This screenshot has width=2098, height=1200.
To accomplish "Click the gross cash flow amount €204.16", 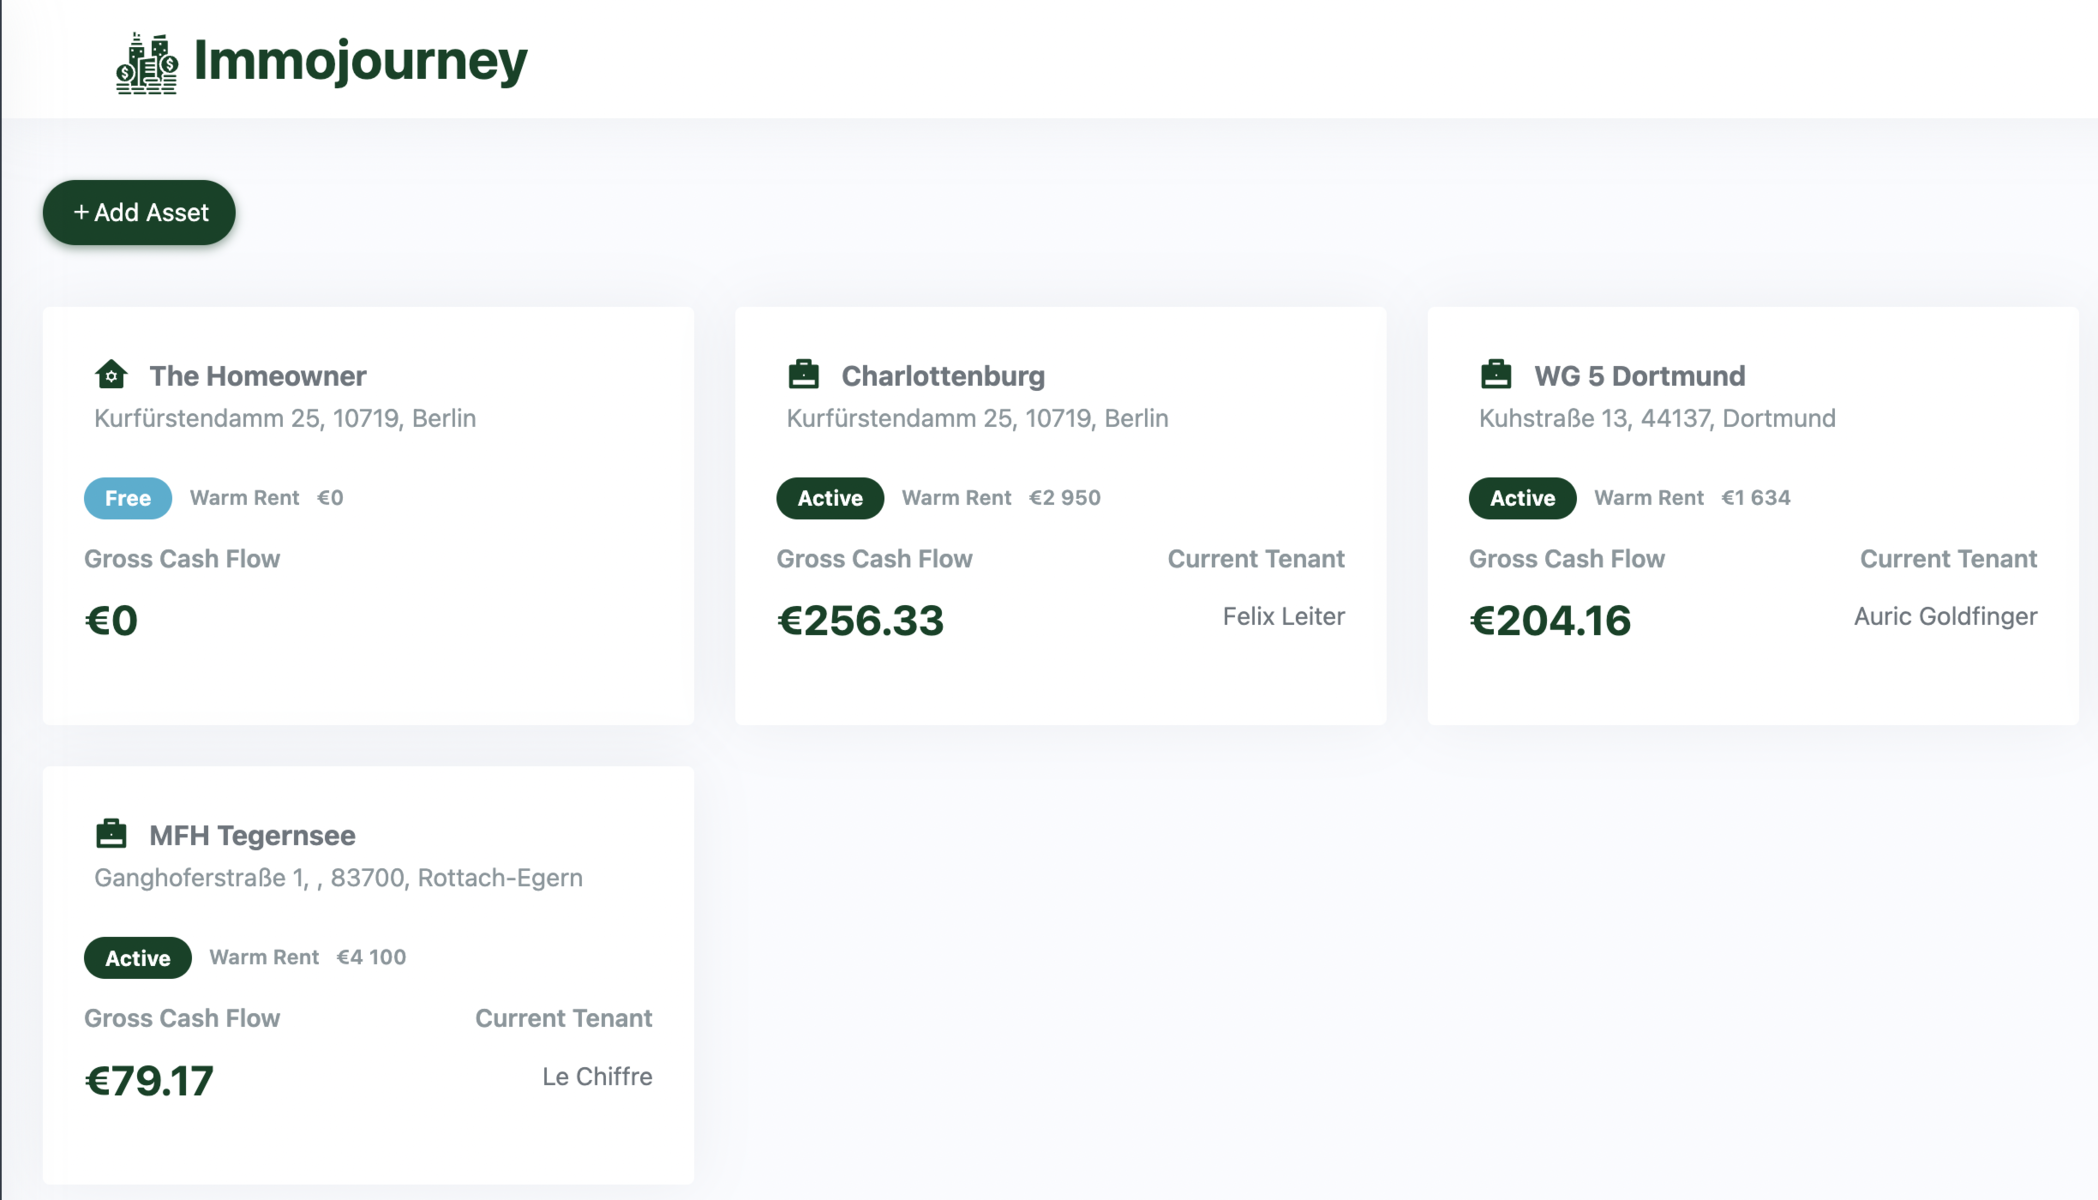I will click(1550, 621).
